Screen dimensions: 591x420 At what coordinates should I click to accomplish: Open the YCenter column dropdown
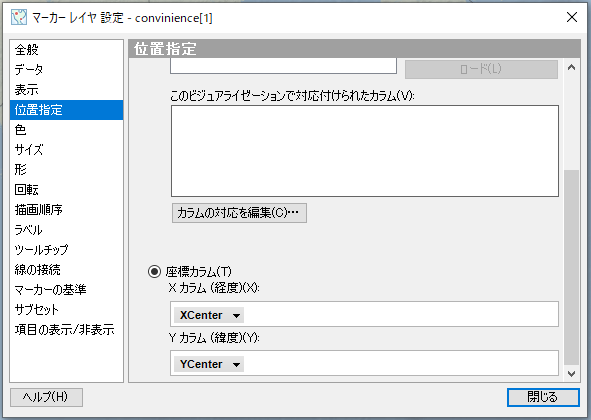(209, 364)
